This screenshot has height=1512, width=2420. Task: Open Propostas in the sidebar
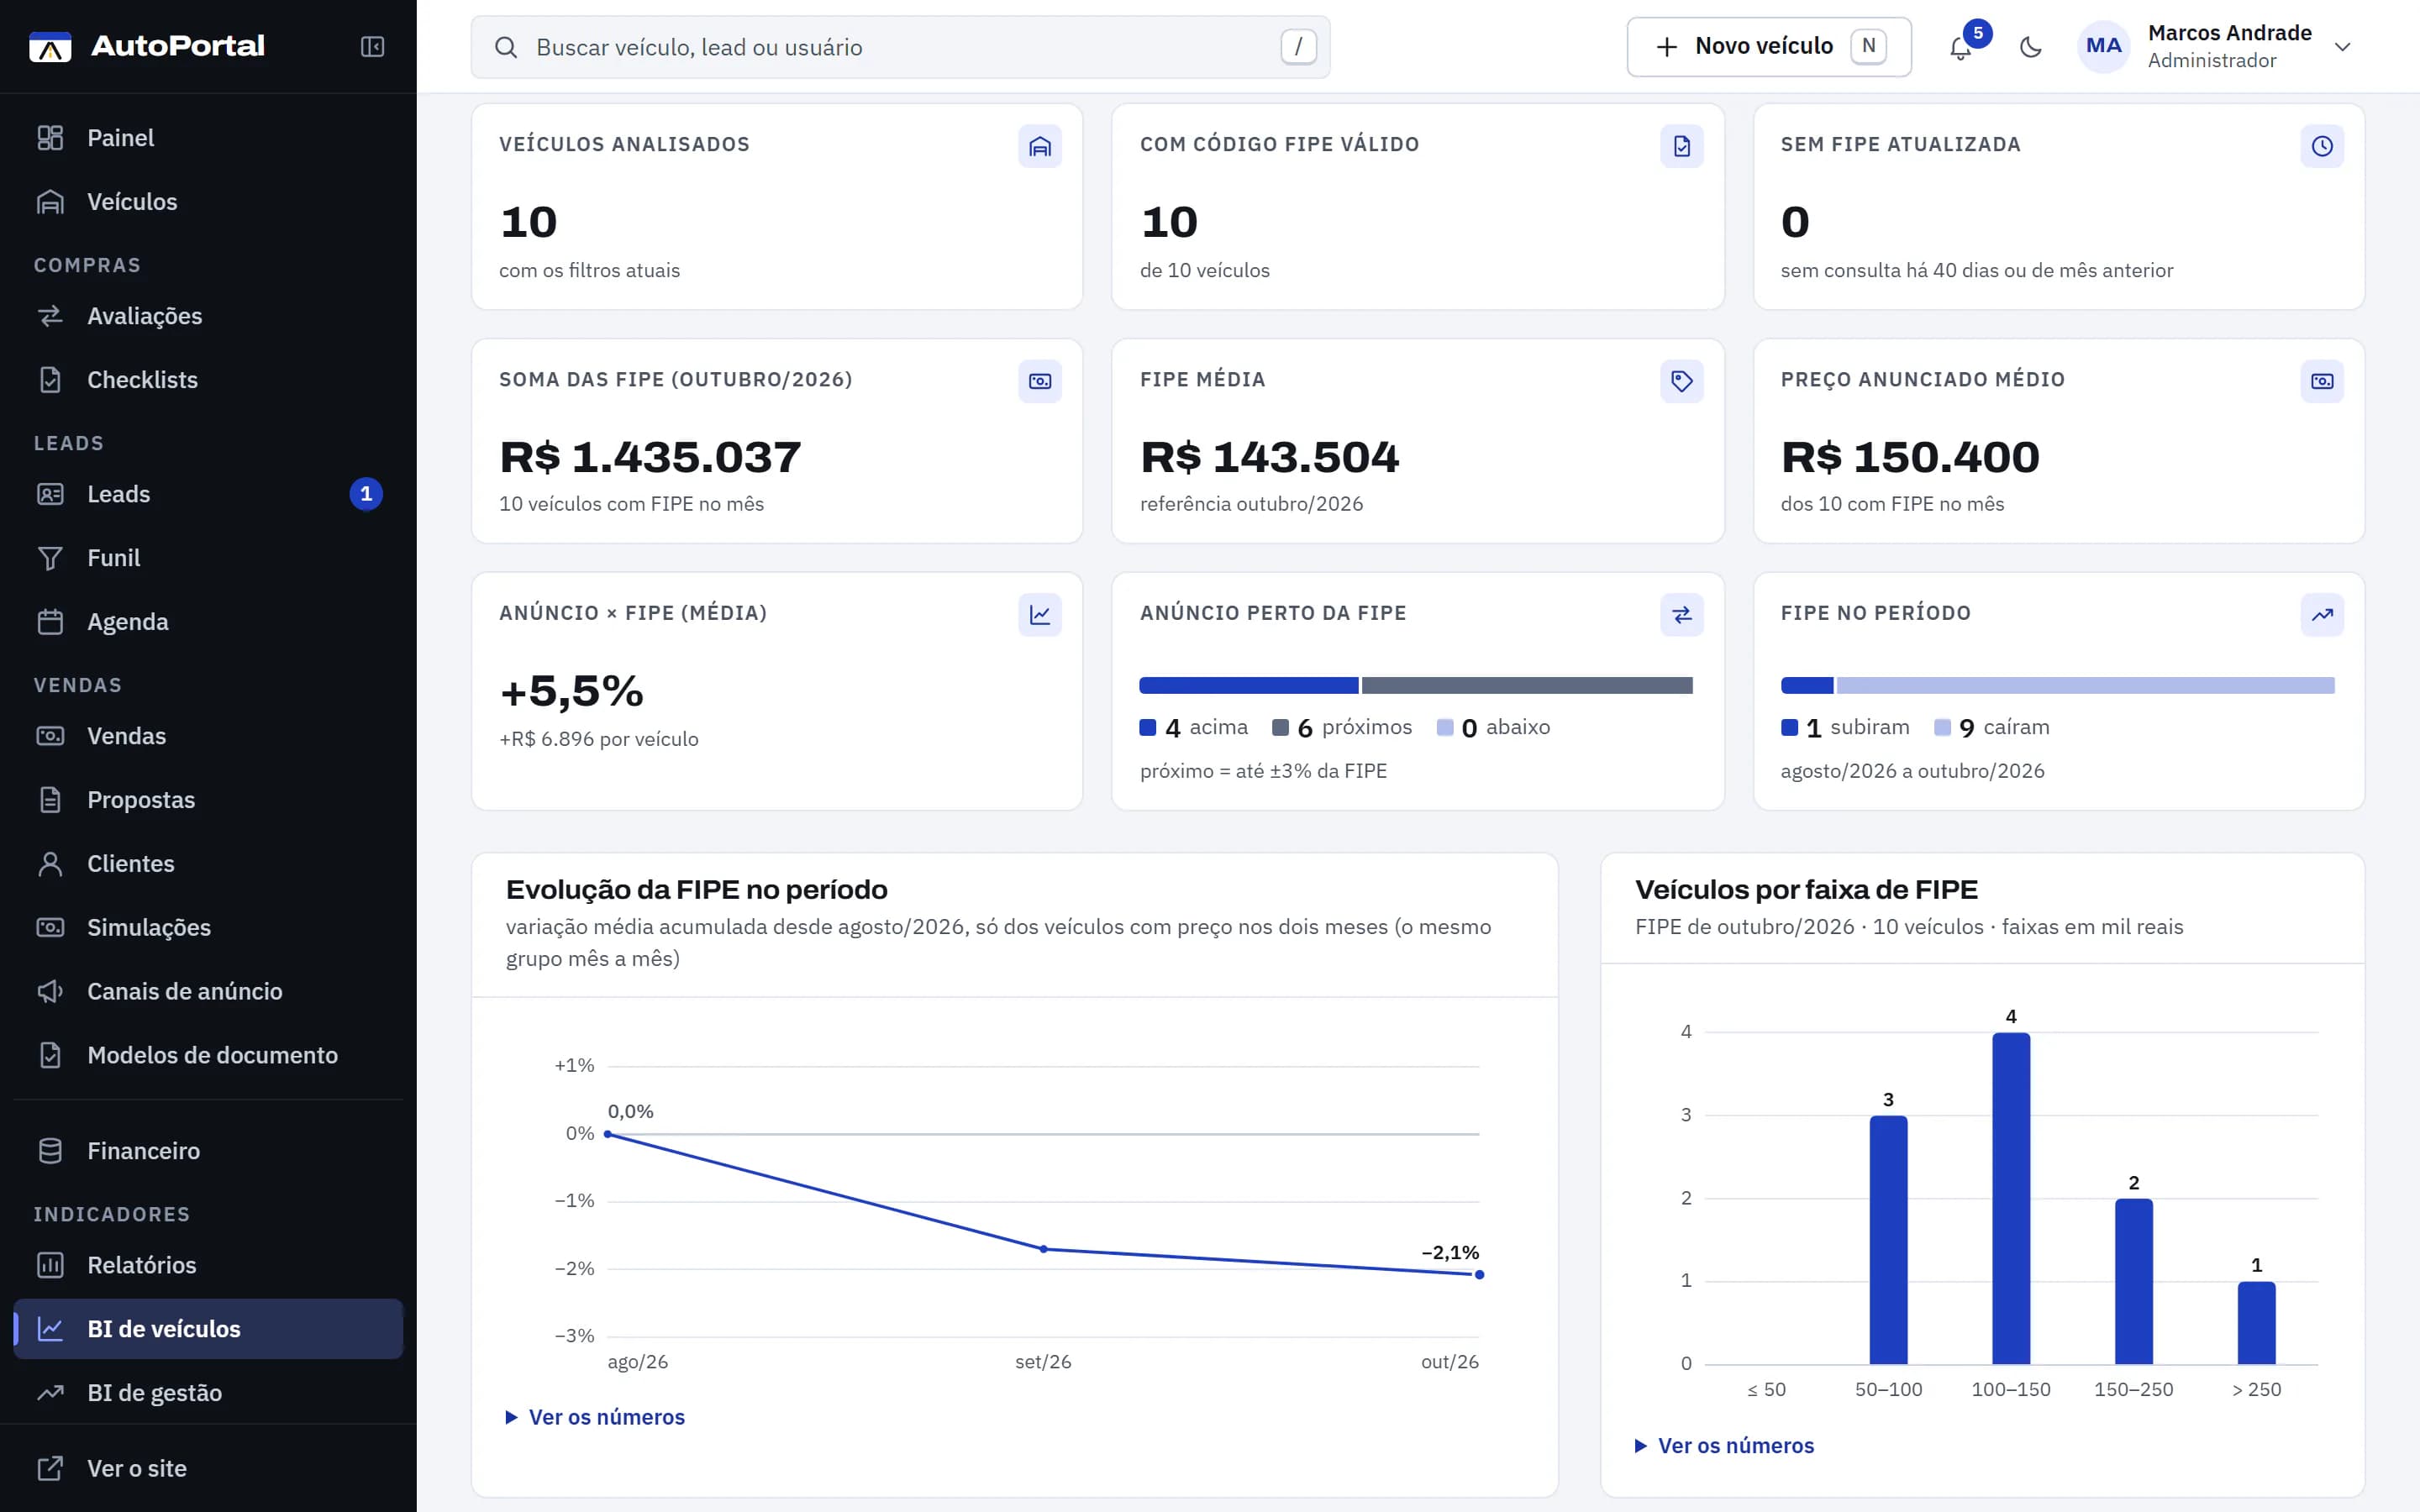[x=208, y=800]
